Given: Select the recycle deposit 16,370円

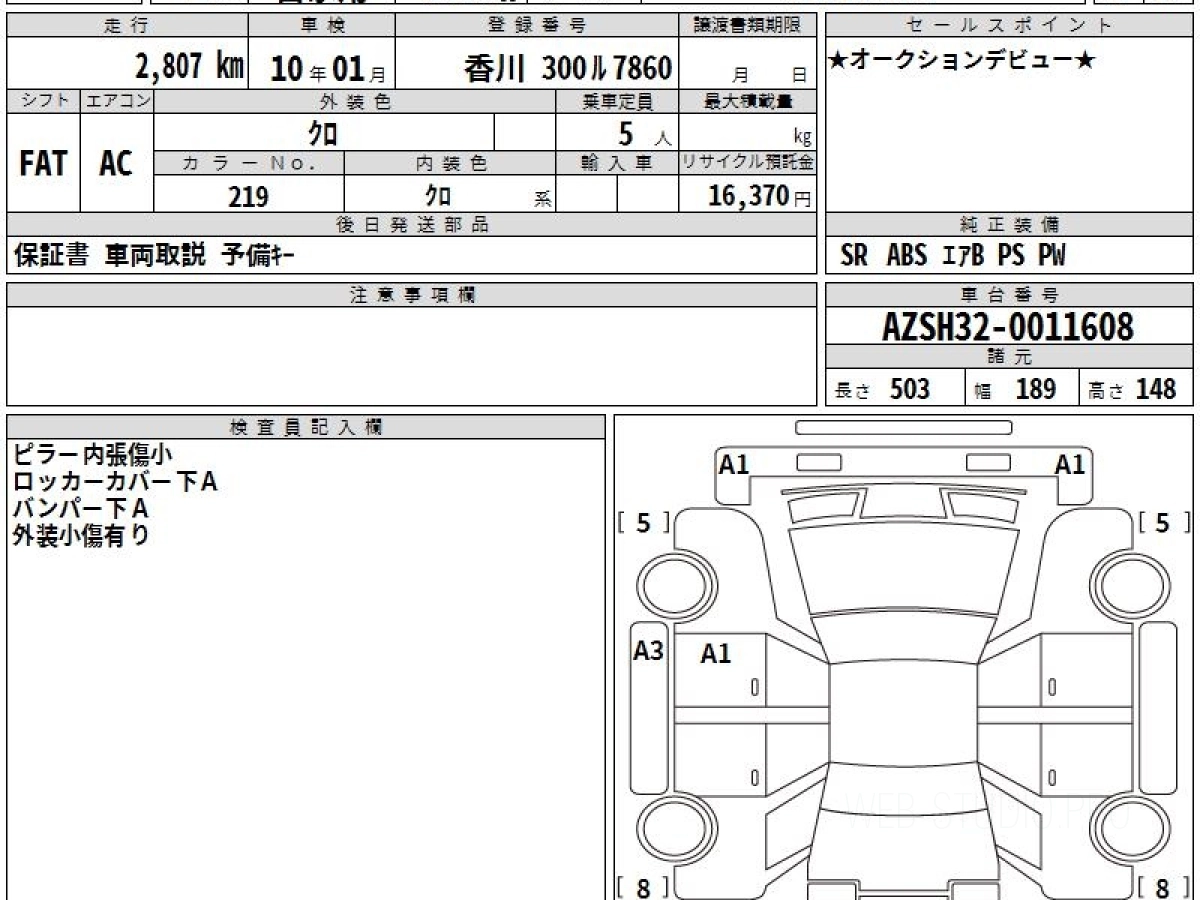Looking at the screenshot, I should (759, 196).
